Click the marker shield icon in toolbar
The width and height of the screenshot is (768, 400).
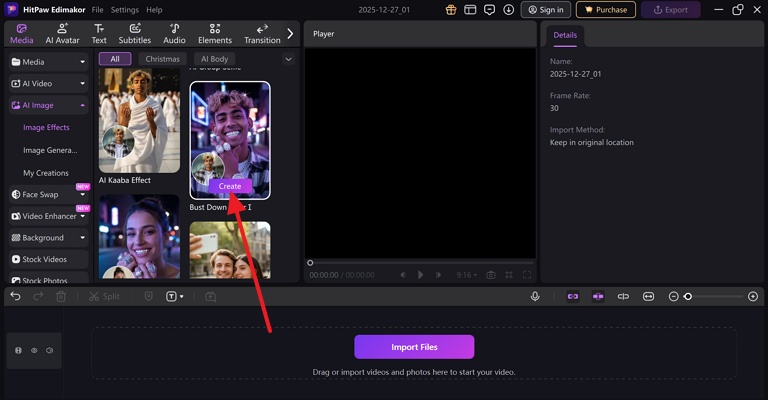point(148,296)
